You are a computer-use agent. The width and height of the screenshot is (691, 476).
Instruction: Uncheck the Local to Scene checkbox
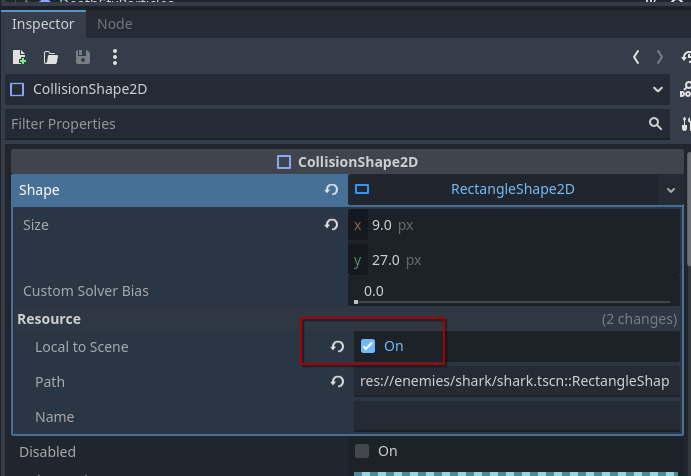368,346
